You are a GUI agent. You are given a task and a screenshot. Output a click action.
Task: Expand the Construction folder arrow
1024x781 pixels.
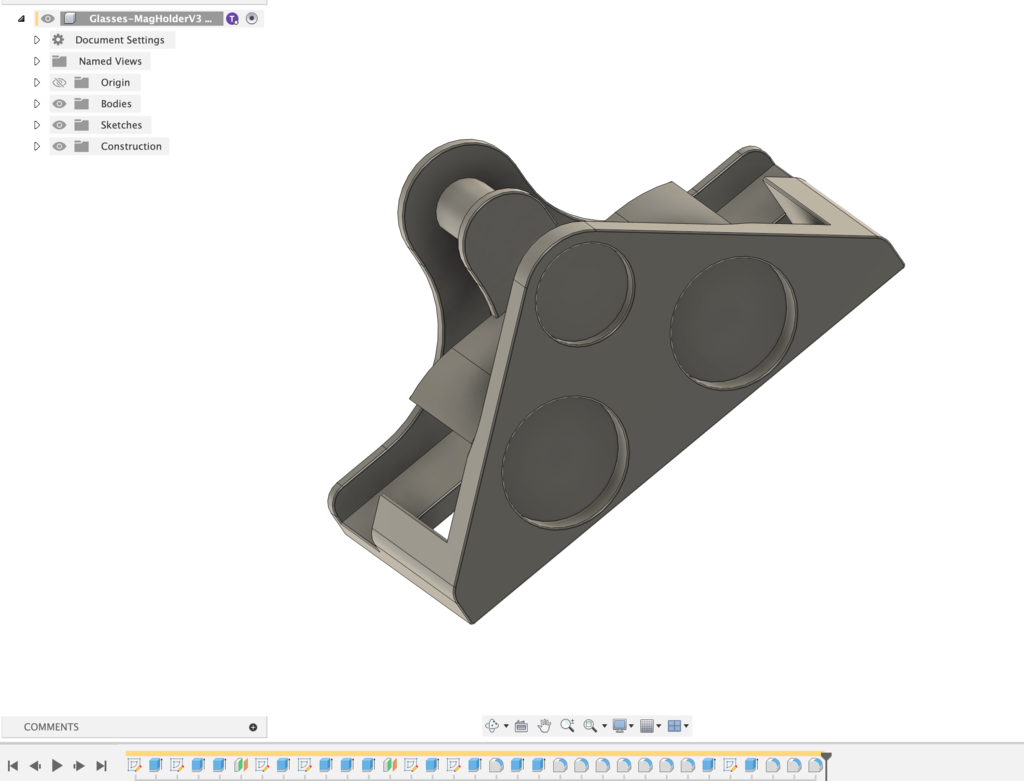coord(37,146)
